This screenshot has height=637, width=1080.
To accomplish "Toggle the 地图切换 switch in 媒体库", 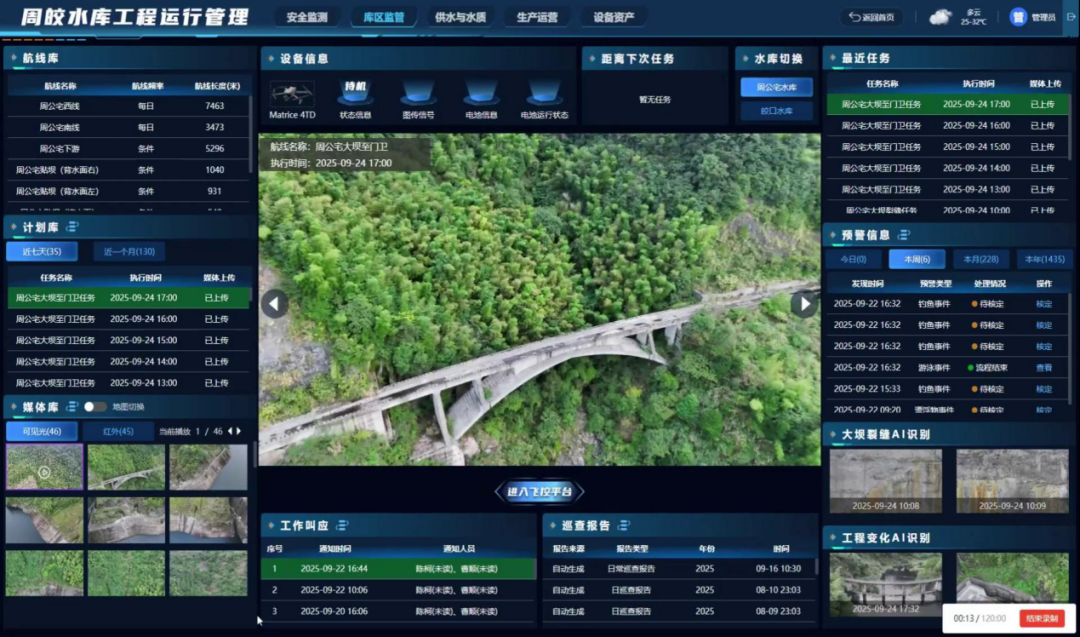I will [x=95, y=407].
